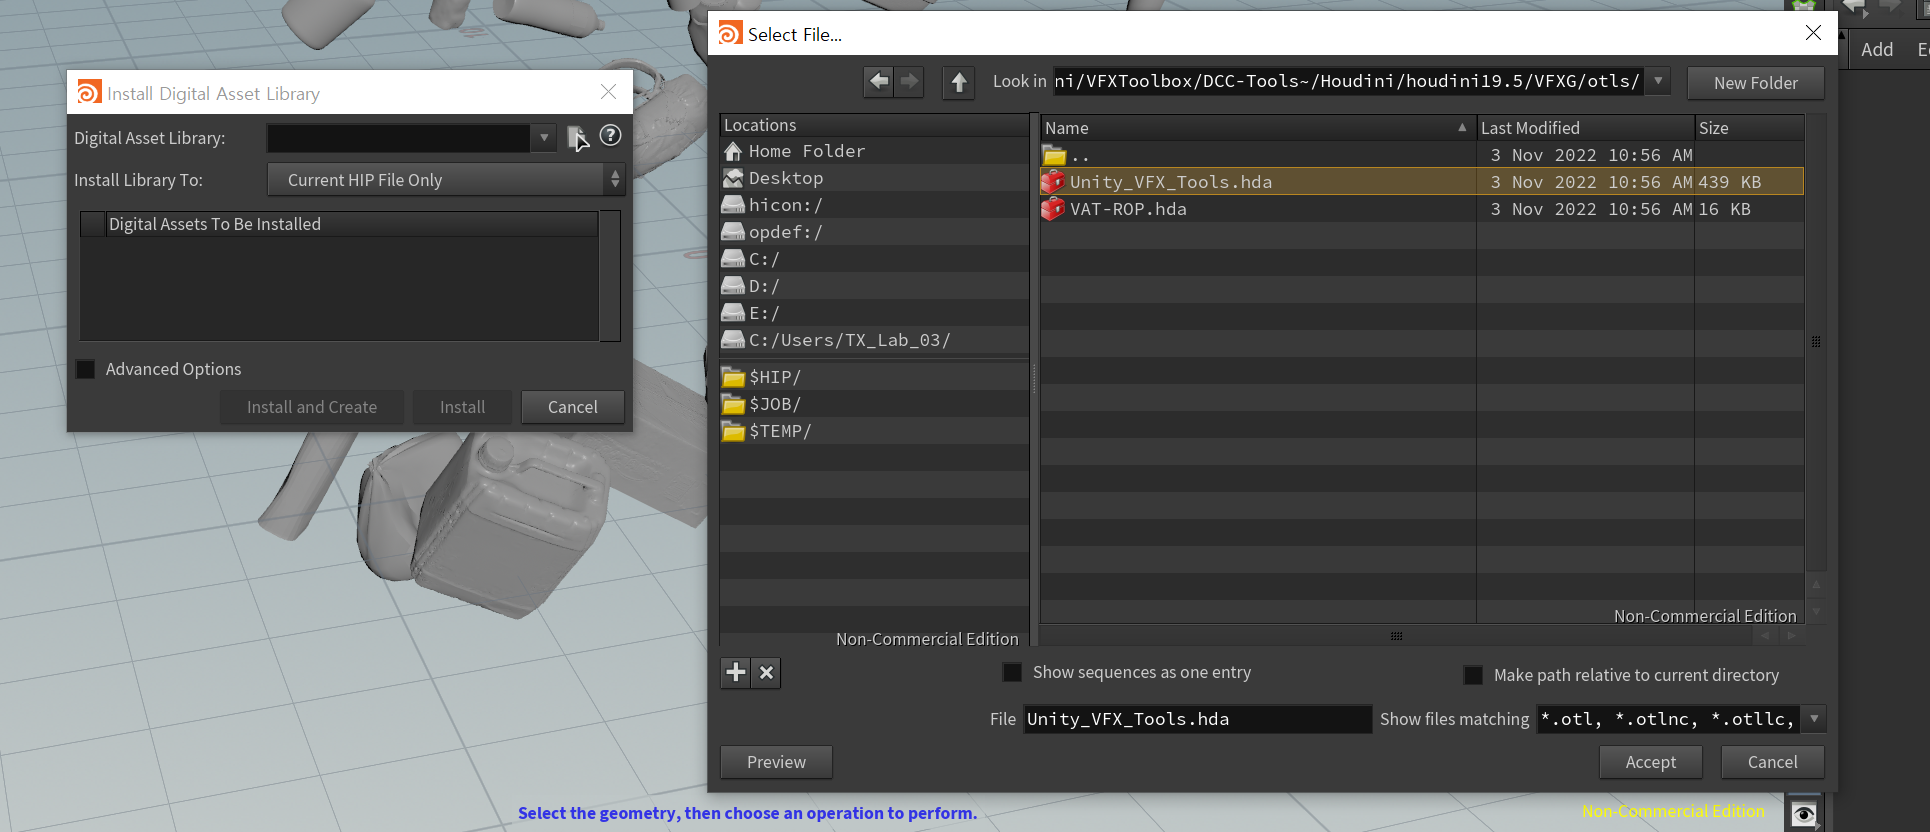Open file chooser icon beside Digital Asset Library
The width and height of the screenshot is (1930, 832).
click(578, 138)
